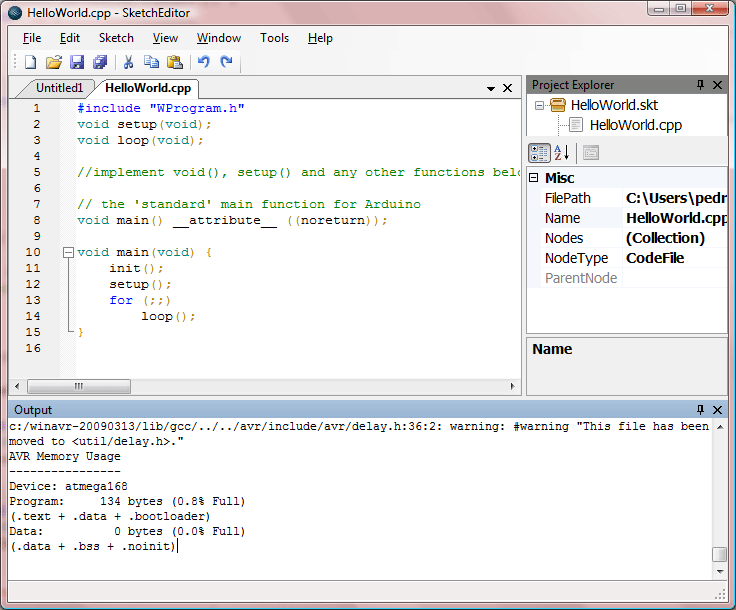The width and height of the screenshot is (736, 610).
Task: Select the HelloWorld.cpp editor tab
Action: pyautogui.click(x=148, y=88)
